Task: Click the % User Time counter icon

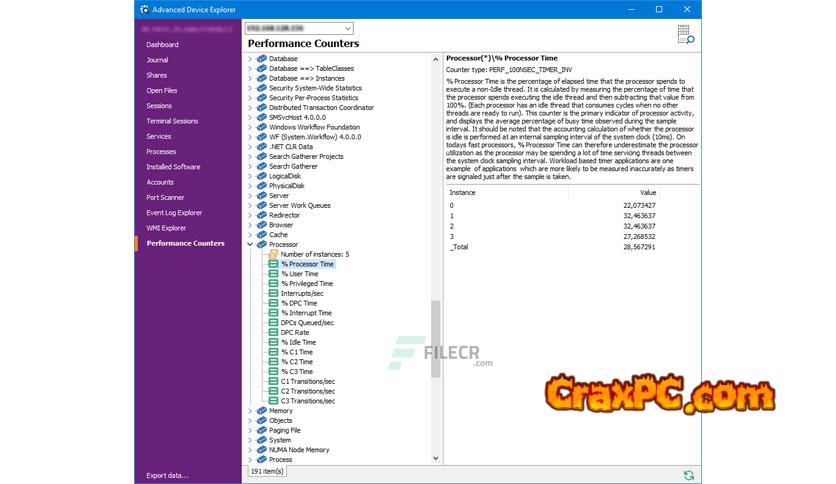Action: tap(273, 273)
